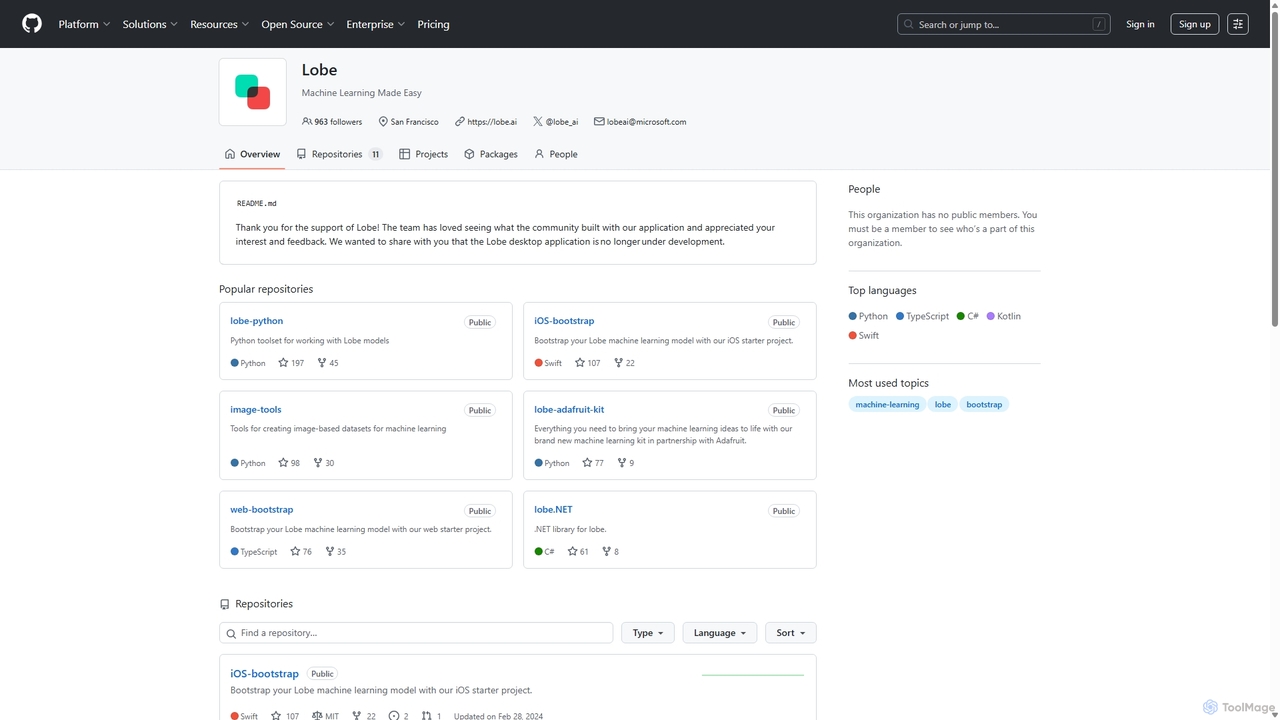This screenshot has height=720, width=1280.
Task: Click the lobeai@microsoft.com email link
Action: point(646,122)
